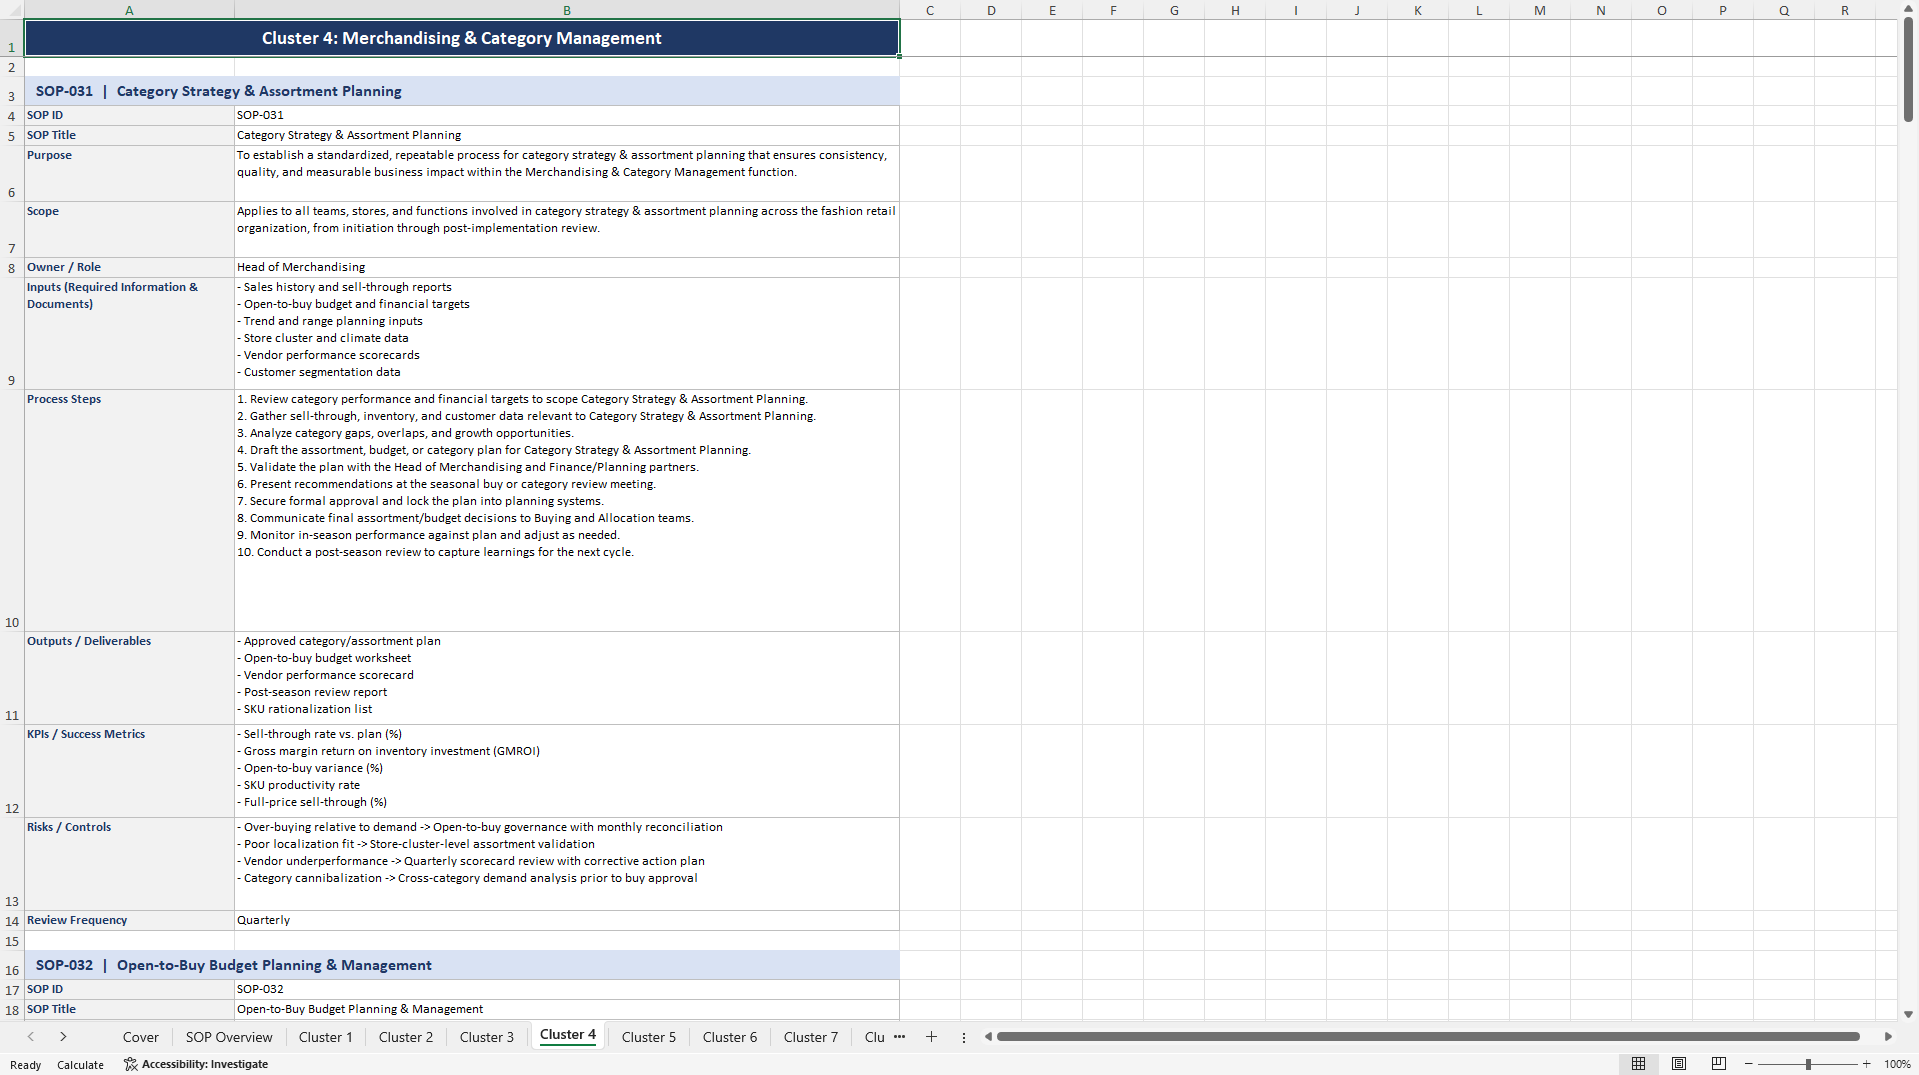Image resolution: width=1919 pixels, height=1075 pixels.
Task: Add a new sheet with plus icon
Action: click(931, 1037)
